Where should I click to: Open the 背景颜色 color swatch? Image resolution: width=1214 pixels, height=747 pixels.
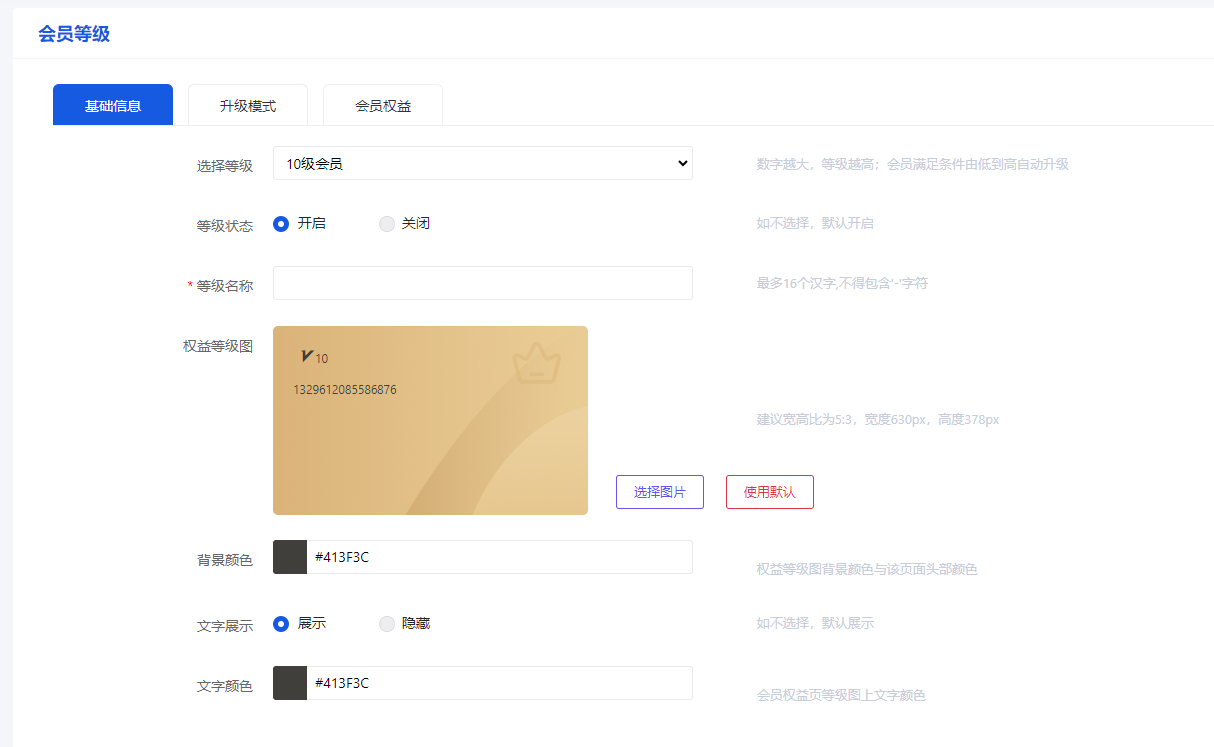(290, 557)
